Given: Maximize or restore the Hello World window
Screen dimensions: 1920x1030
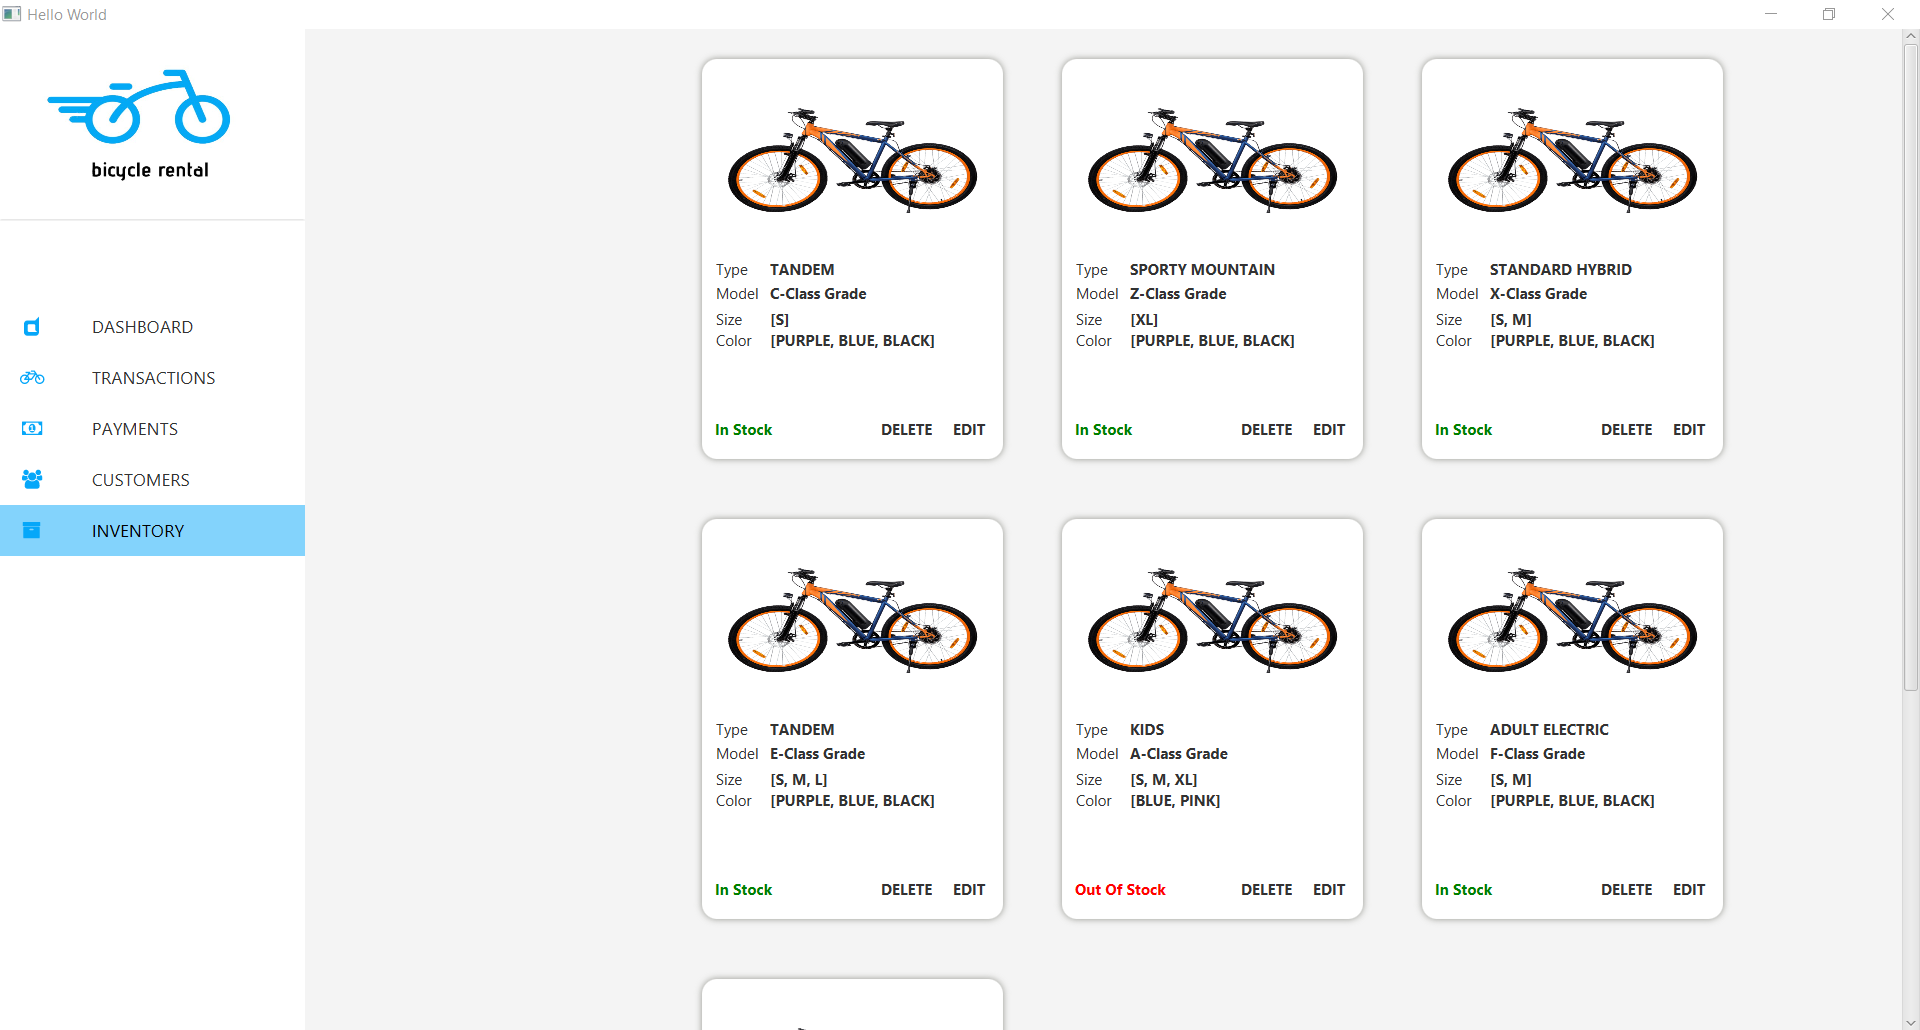Looking at the screenshot, I should coord(1829,14).
